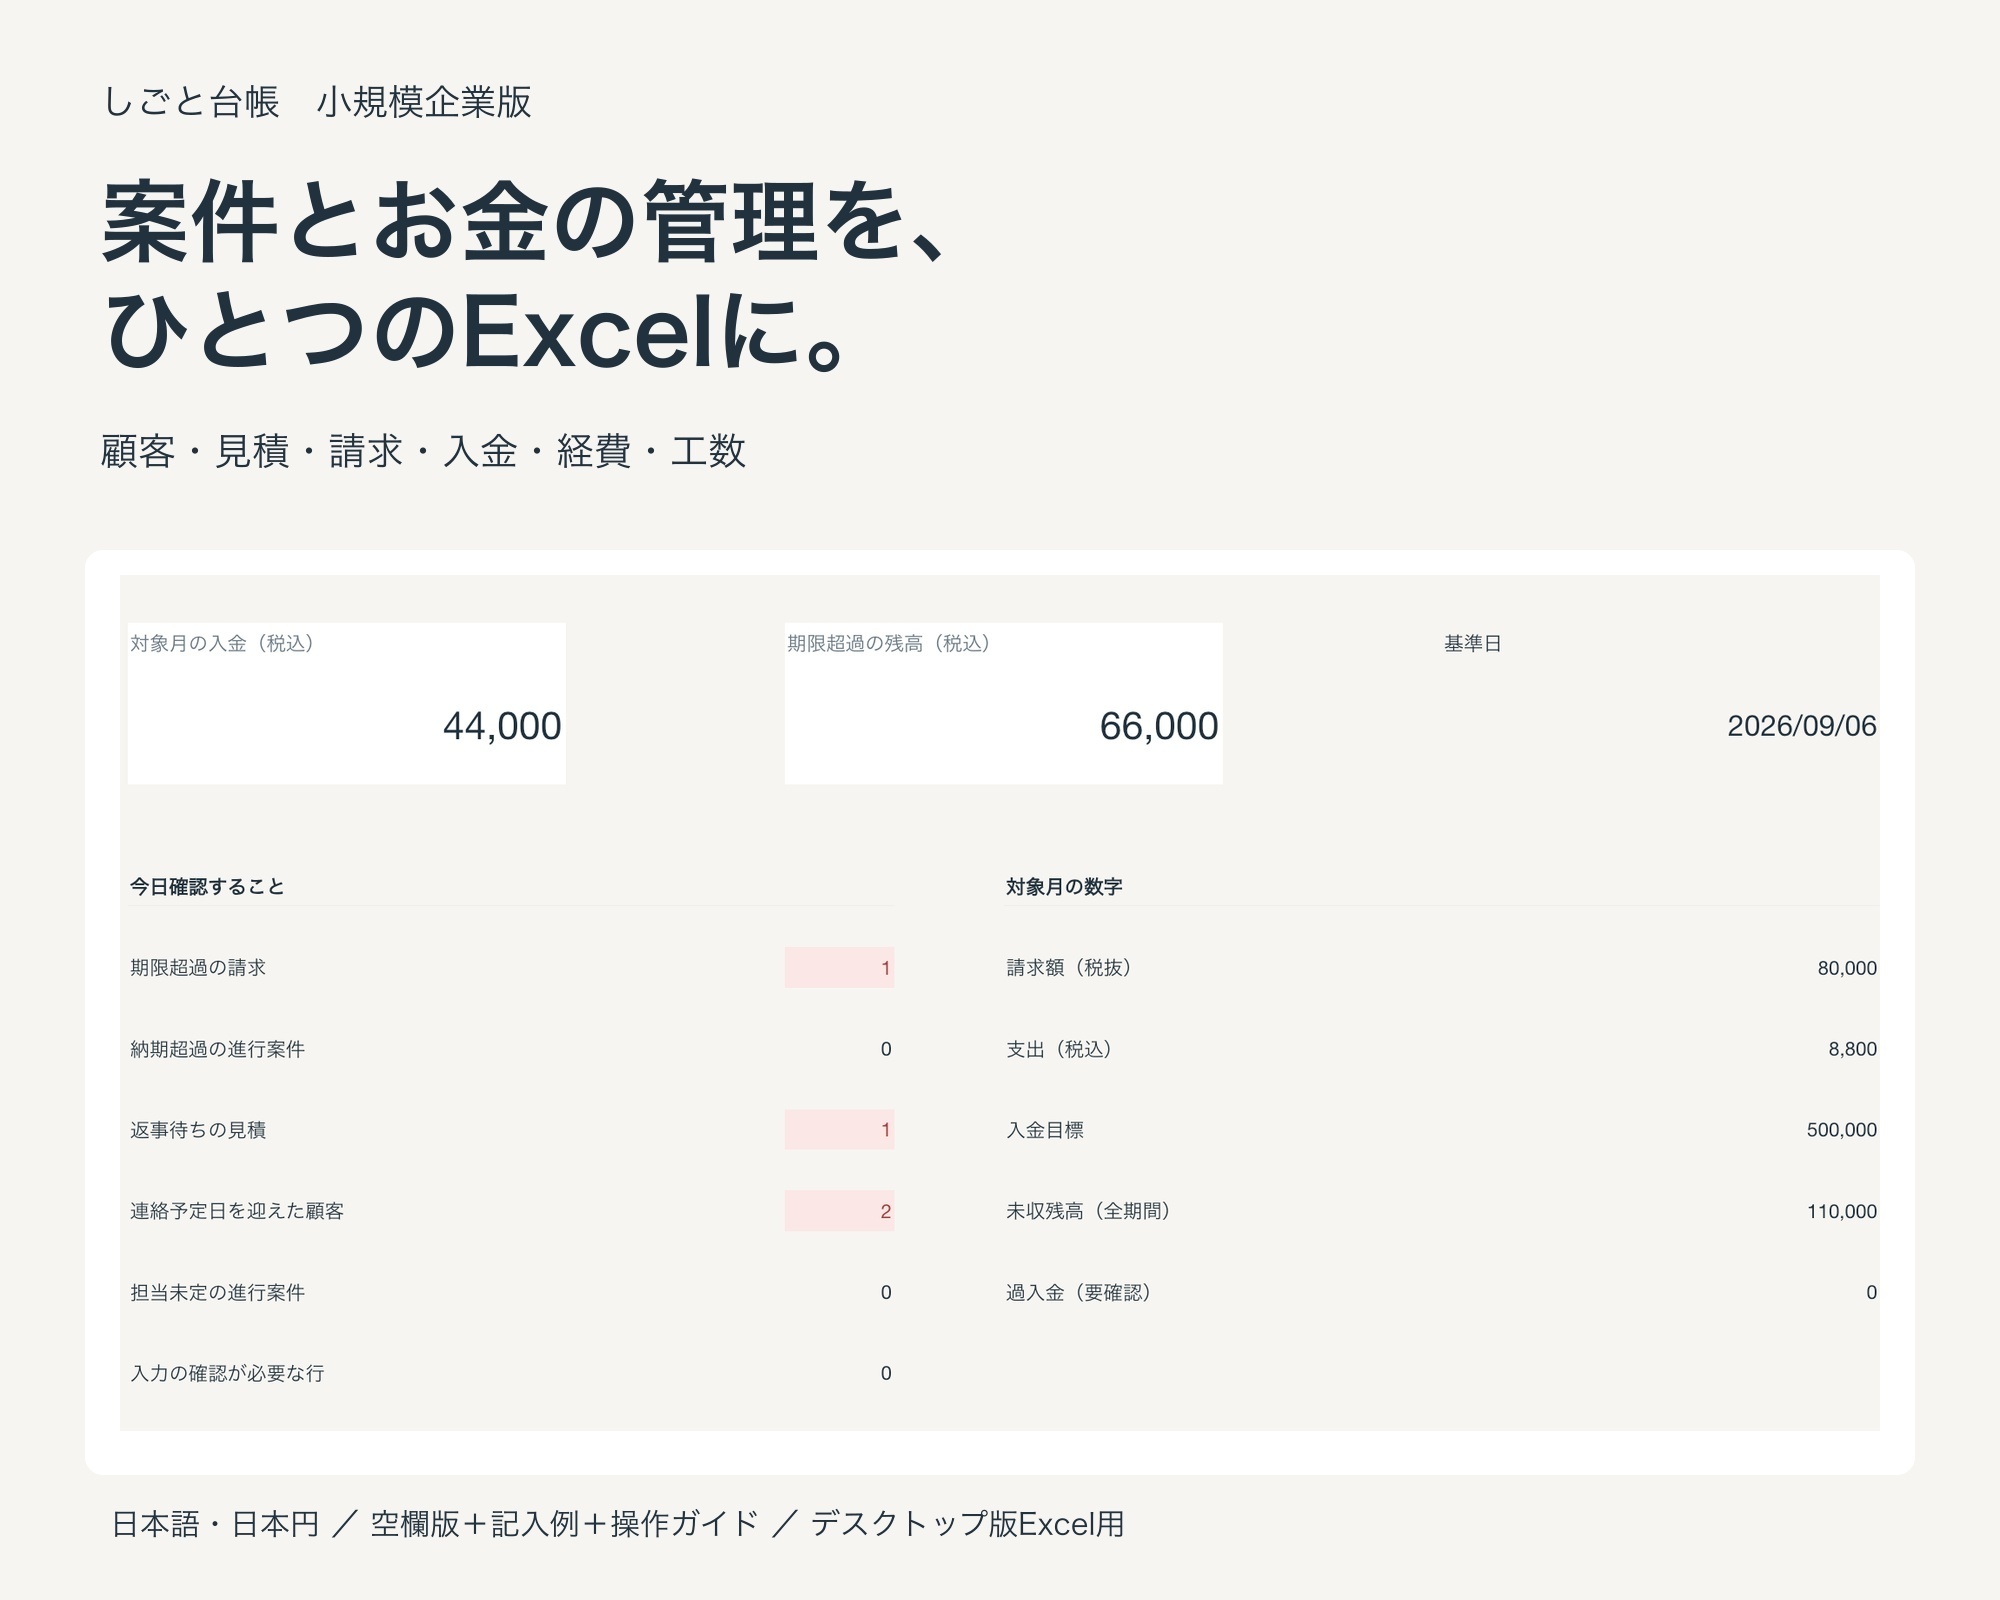Select the 連絡予定日を迎えた顧客 count of 2
Screen dimensions: 2000x1600
click(839, 1211)
